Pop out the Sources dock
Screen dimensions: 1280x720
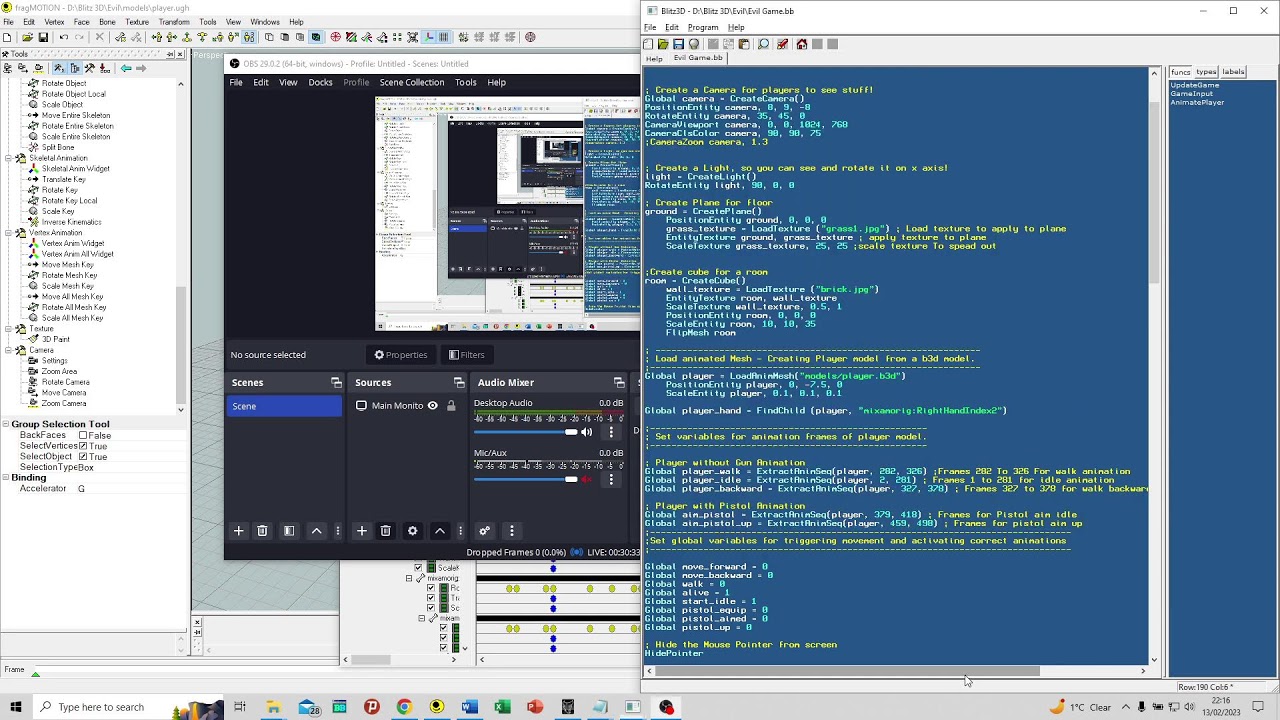tap(459, 382)
